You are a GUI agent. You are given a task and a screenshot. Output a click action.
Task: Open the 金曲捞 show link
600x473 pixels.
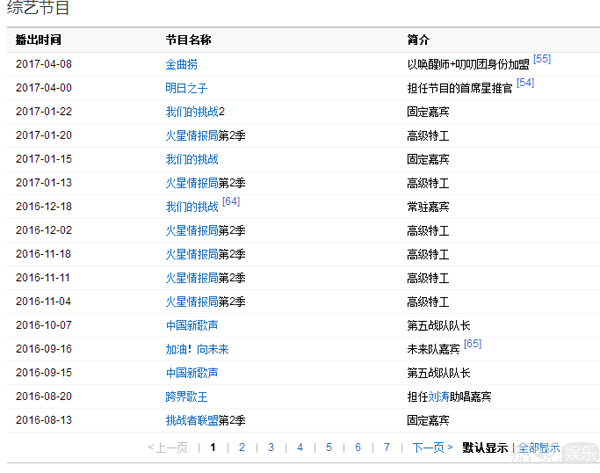181,64
